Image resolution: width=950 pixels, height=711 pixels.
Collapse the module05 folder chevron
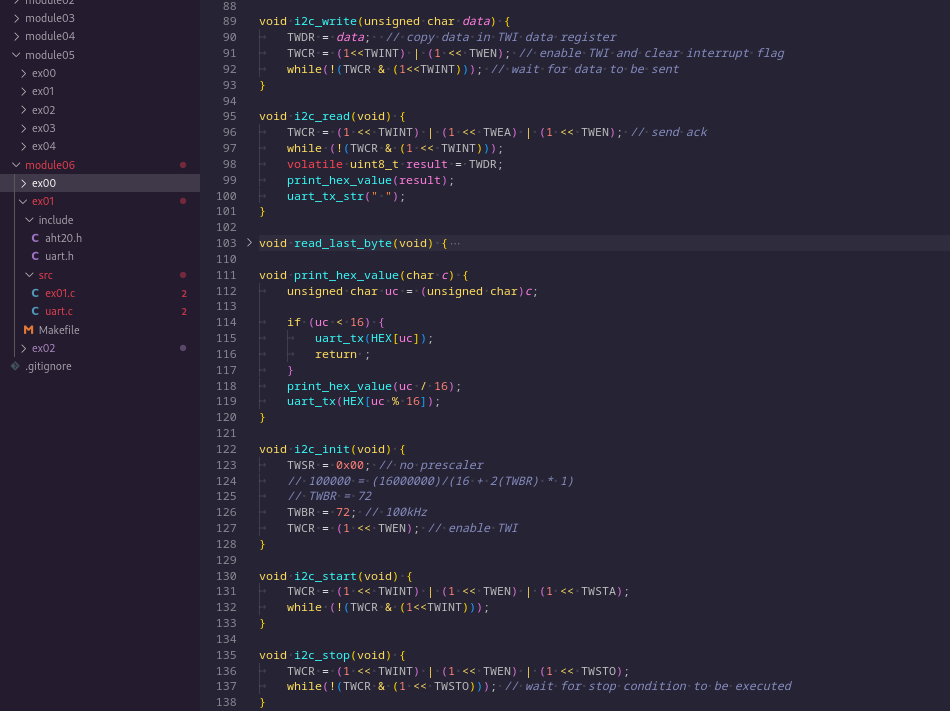tap(16, 55)
